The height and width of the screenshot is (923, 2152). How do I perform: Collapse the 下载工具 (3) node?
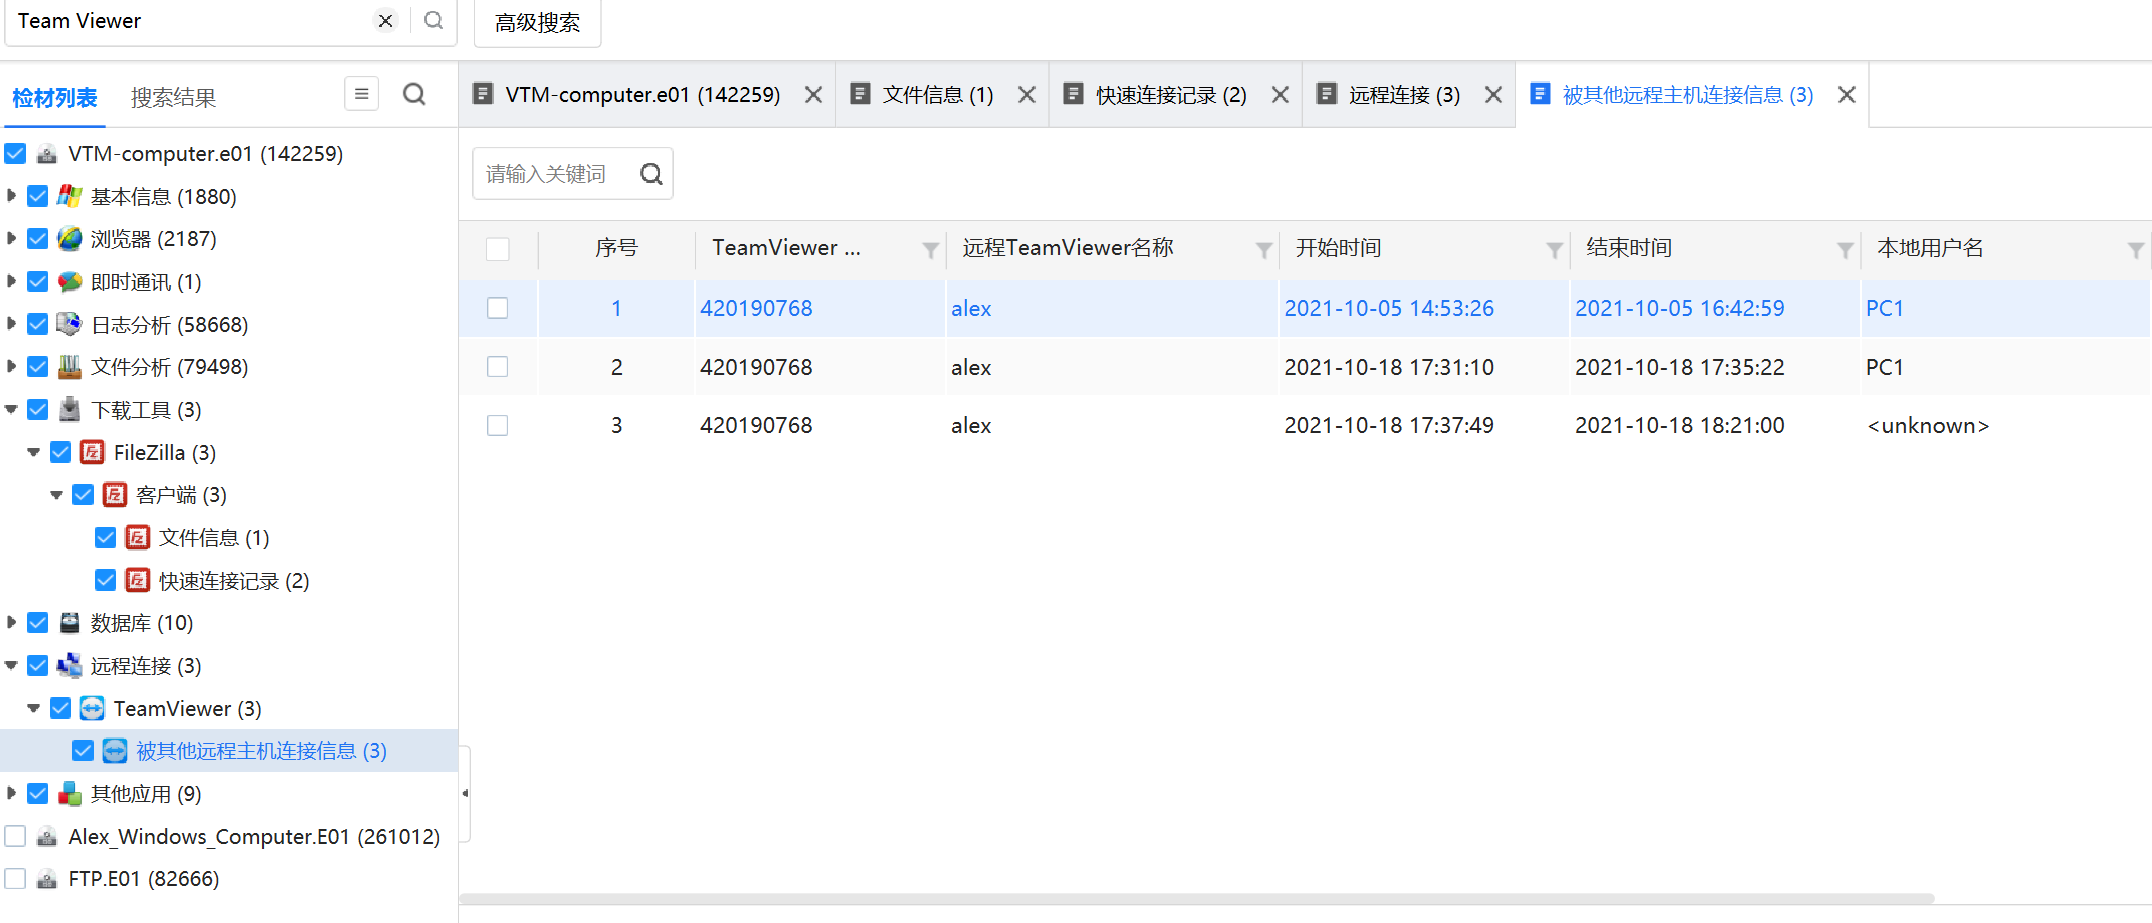[11, 410]
